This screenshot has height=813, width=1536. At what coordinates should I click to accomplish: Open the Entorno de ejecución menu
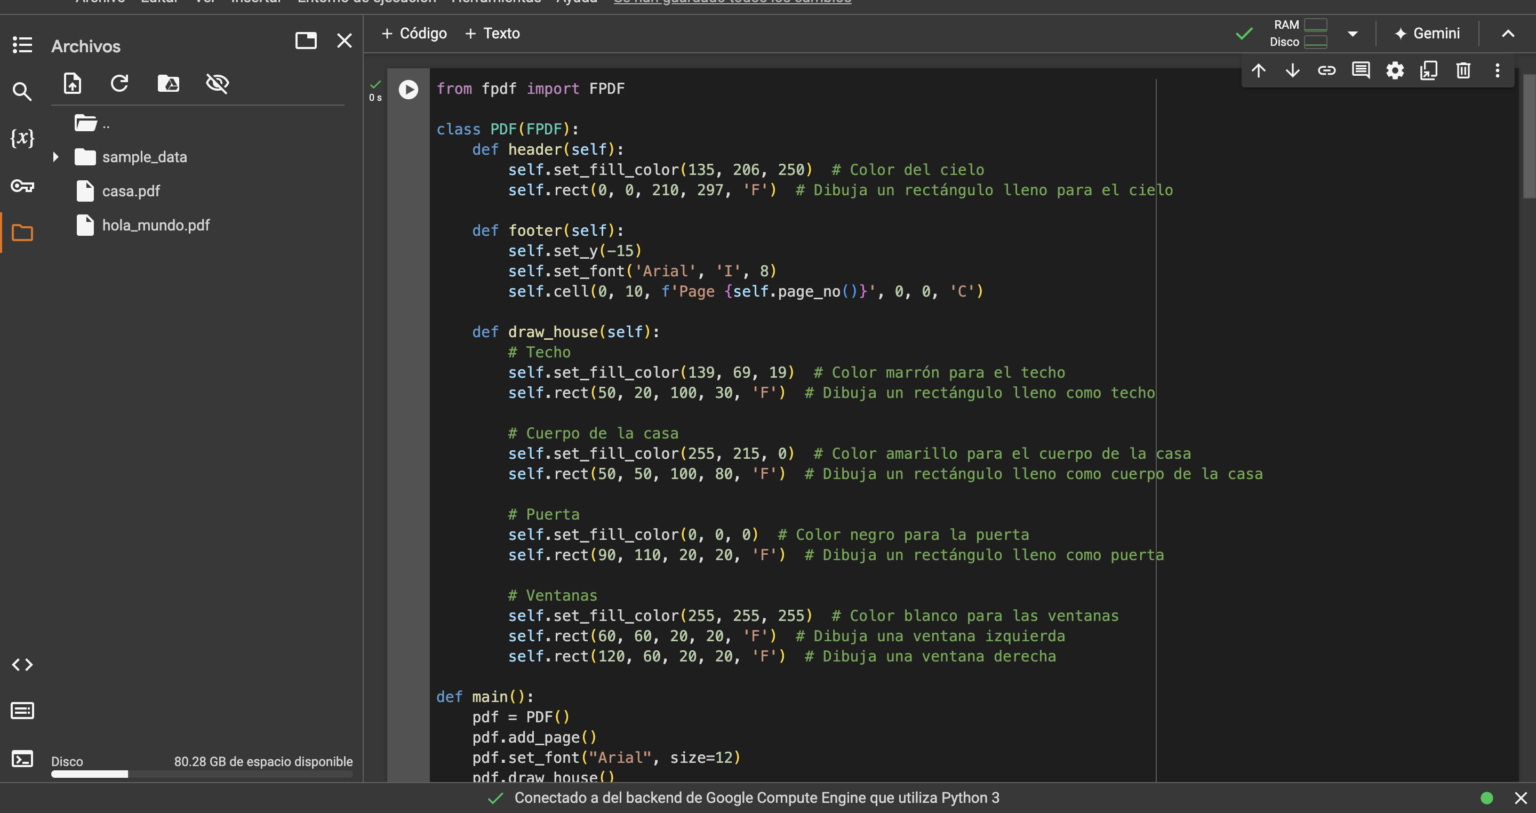pyautogui.click(x=364, y=2)
